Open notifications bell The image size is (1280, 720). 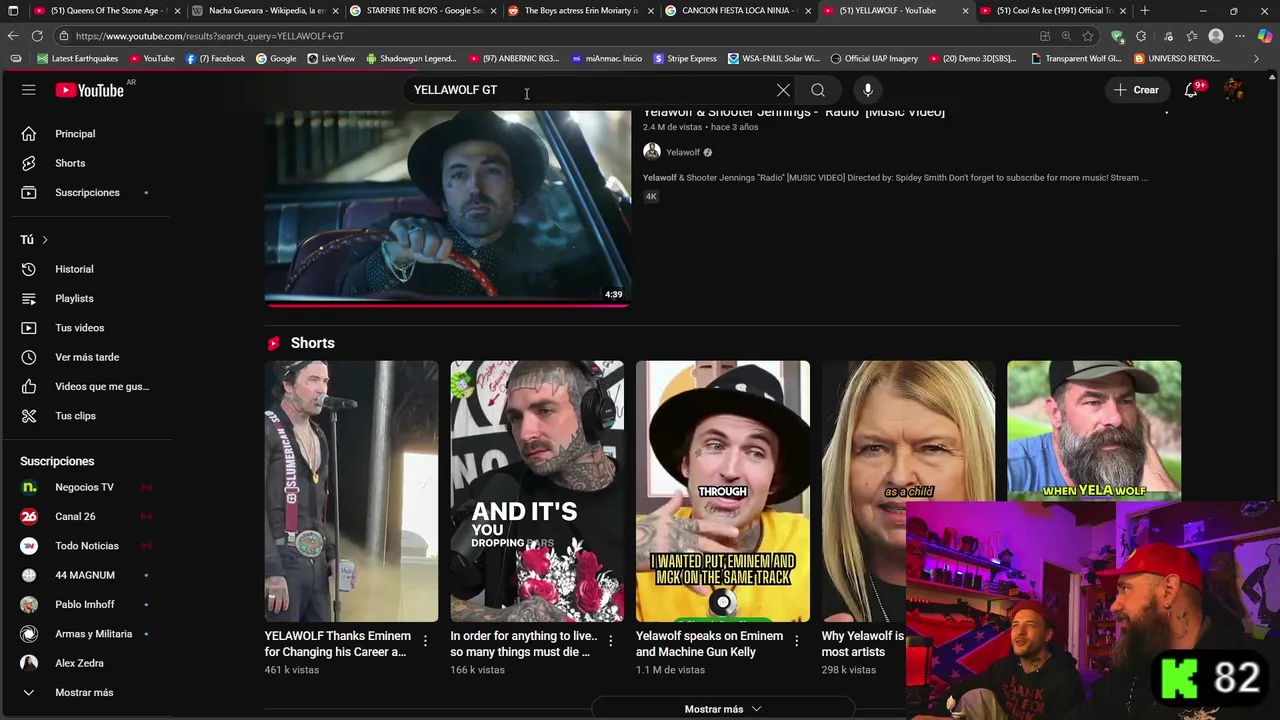(1191, 90)
